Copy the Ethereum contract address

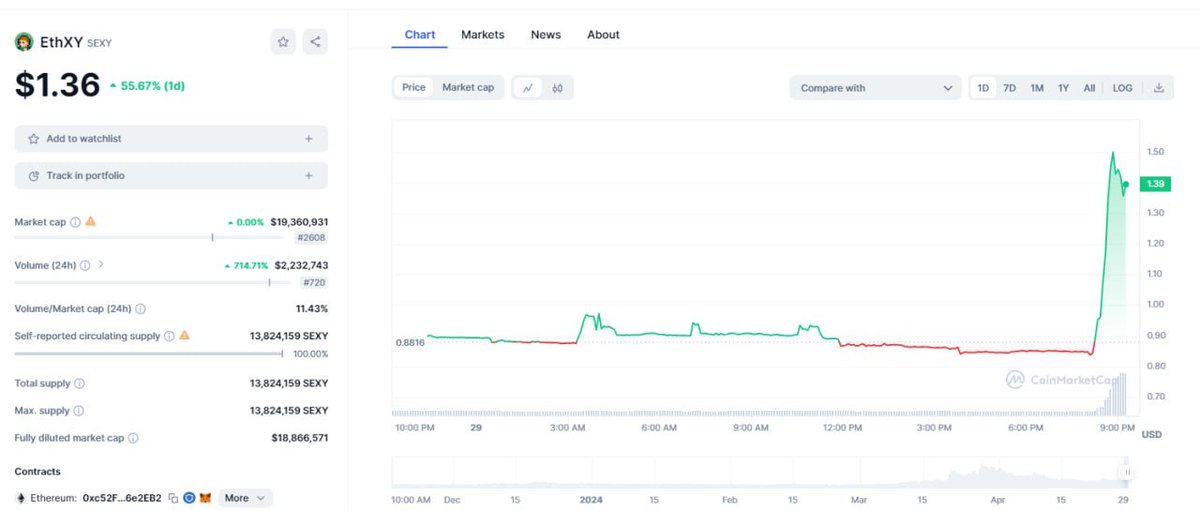point(173,498)
